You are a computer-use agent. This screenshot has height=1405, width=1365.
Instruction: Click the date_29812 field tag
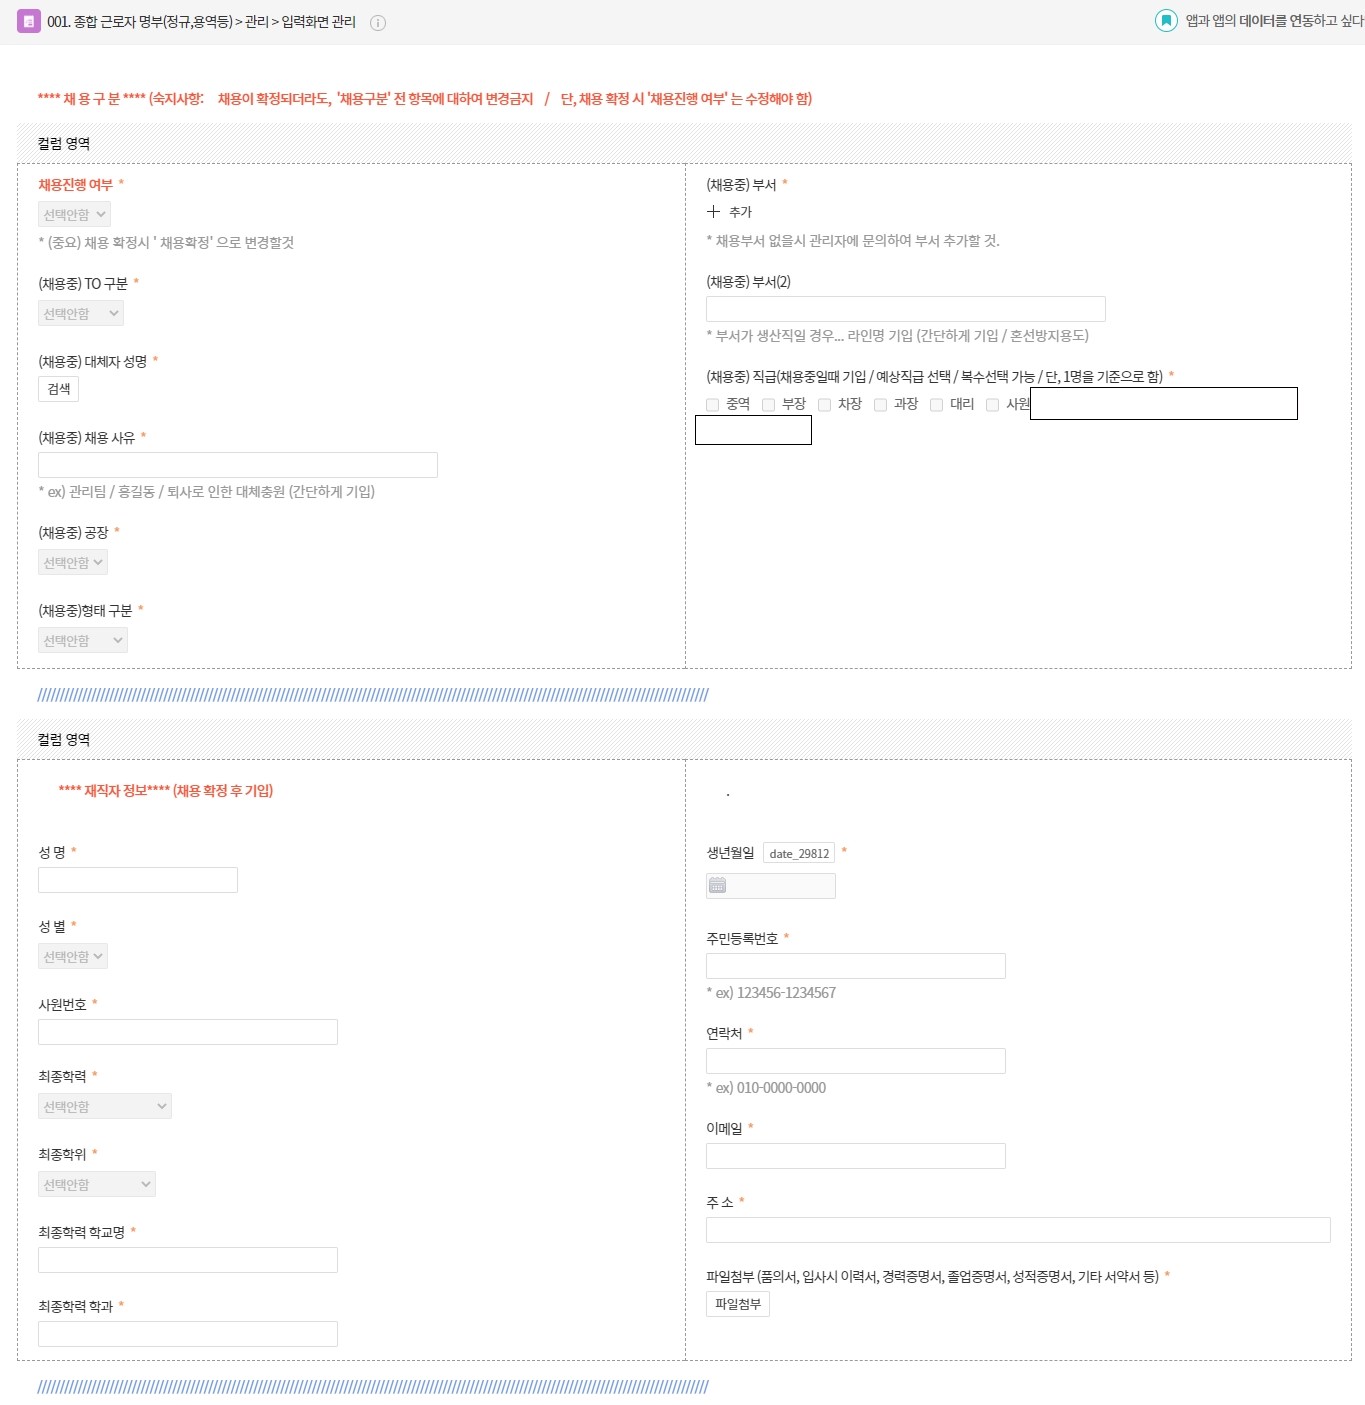coord(799,853)
